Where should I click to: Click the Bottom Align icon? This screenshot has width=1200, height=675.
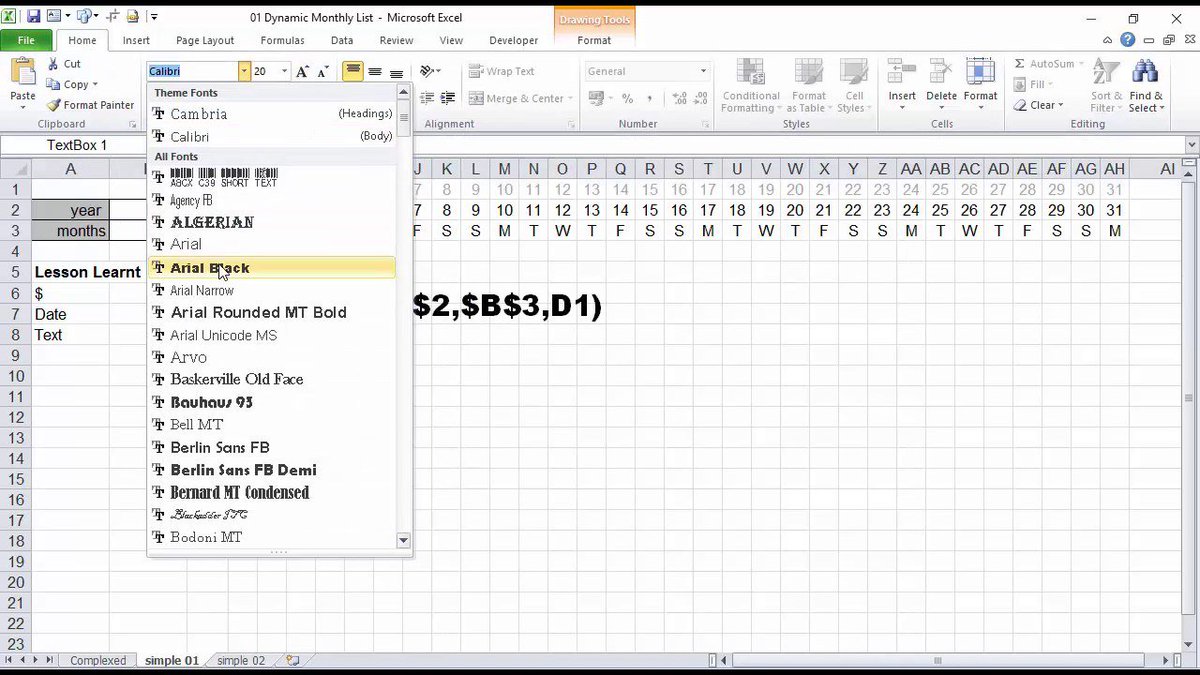pyautogui.click(x=396, y=72)
